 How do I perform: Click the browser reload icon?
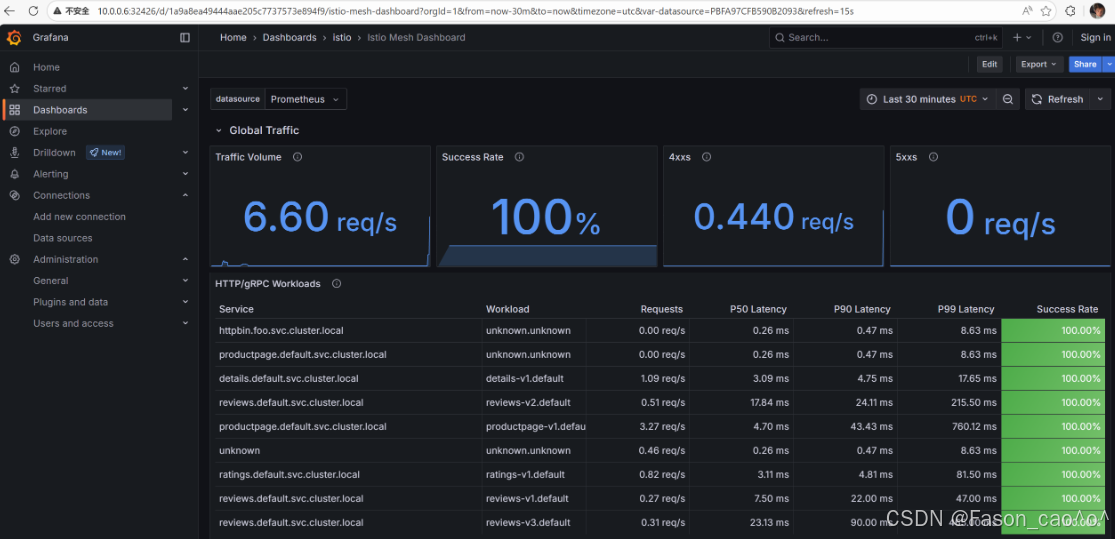(33, 11)
